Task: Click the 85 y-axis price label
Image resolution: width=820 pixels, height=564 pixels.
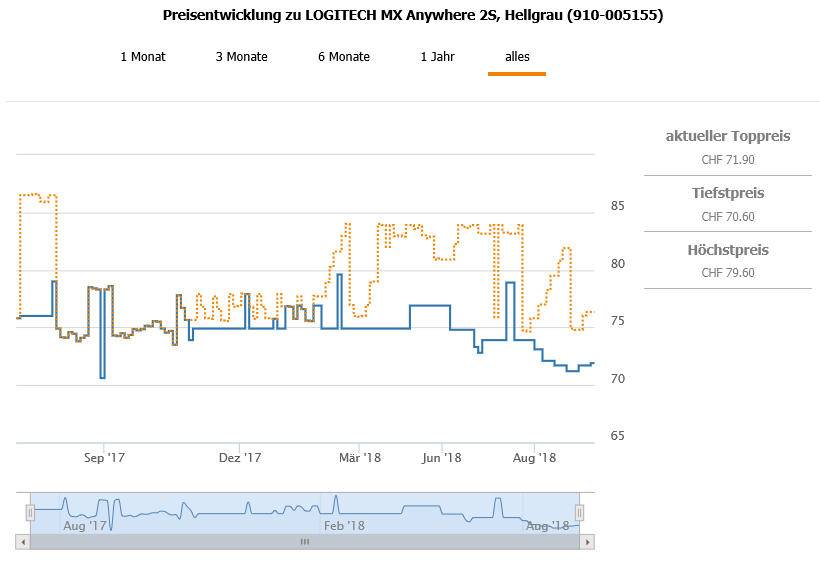Action: point(618,206)
